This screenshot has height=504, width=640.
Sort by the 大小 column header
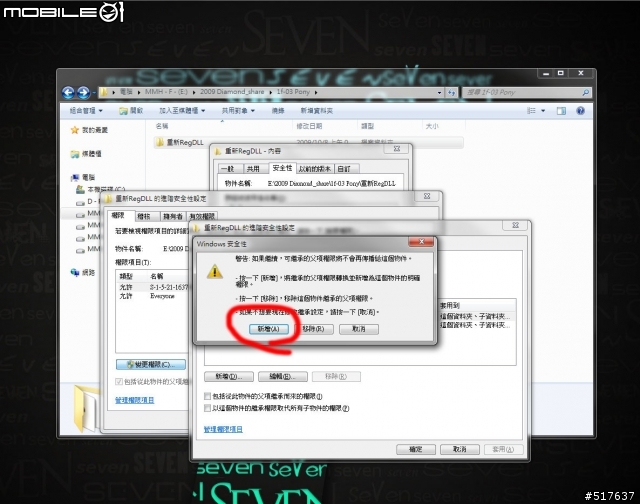pos(444,126)
